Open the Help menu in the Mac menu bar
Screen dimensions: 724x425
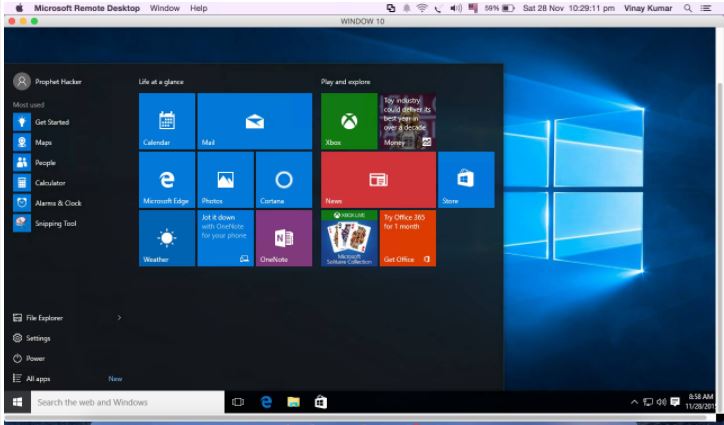pos(199,8)
